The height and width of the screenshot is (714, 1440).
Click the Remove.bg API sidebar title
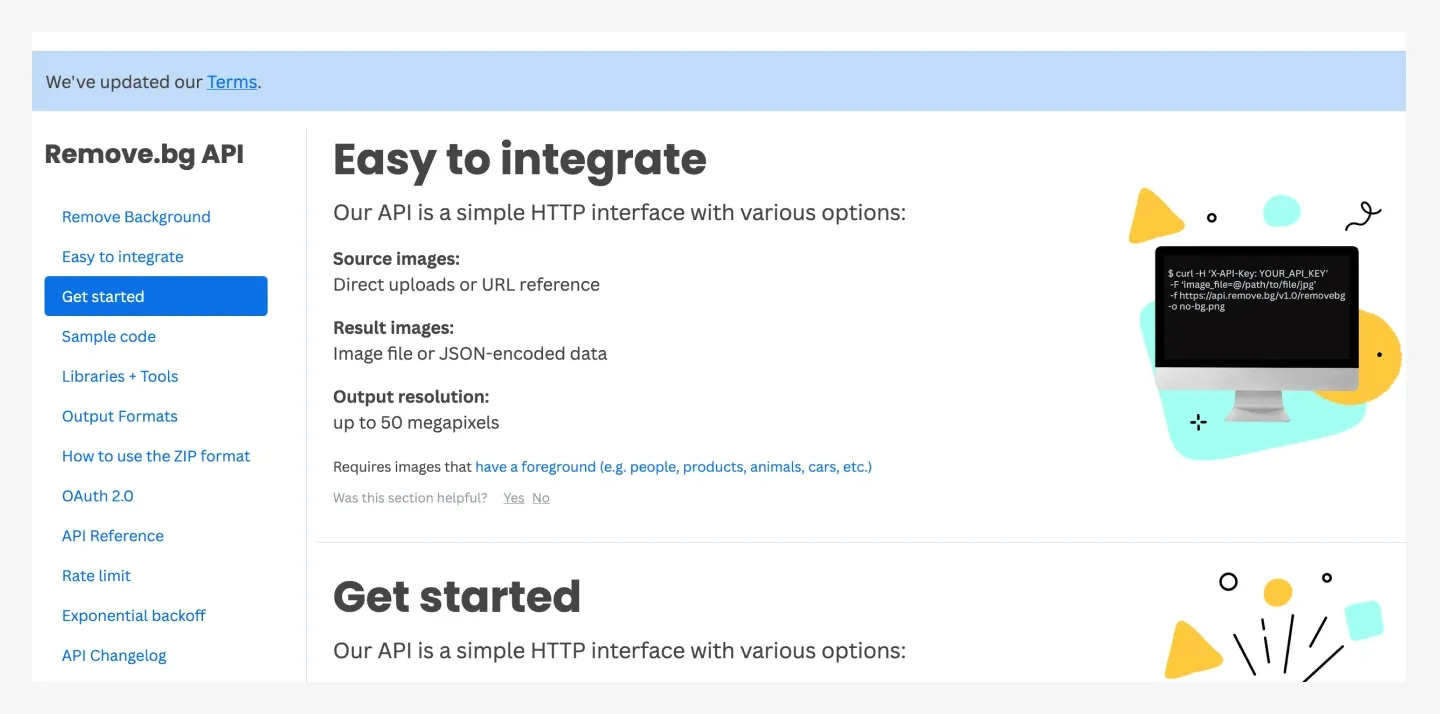coord(144,154)
